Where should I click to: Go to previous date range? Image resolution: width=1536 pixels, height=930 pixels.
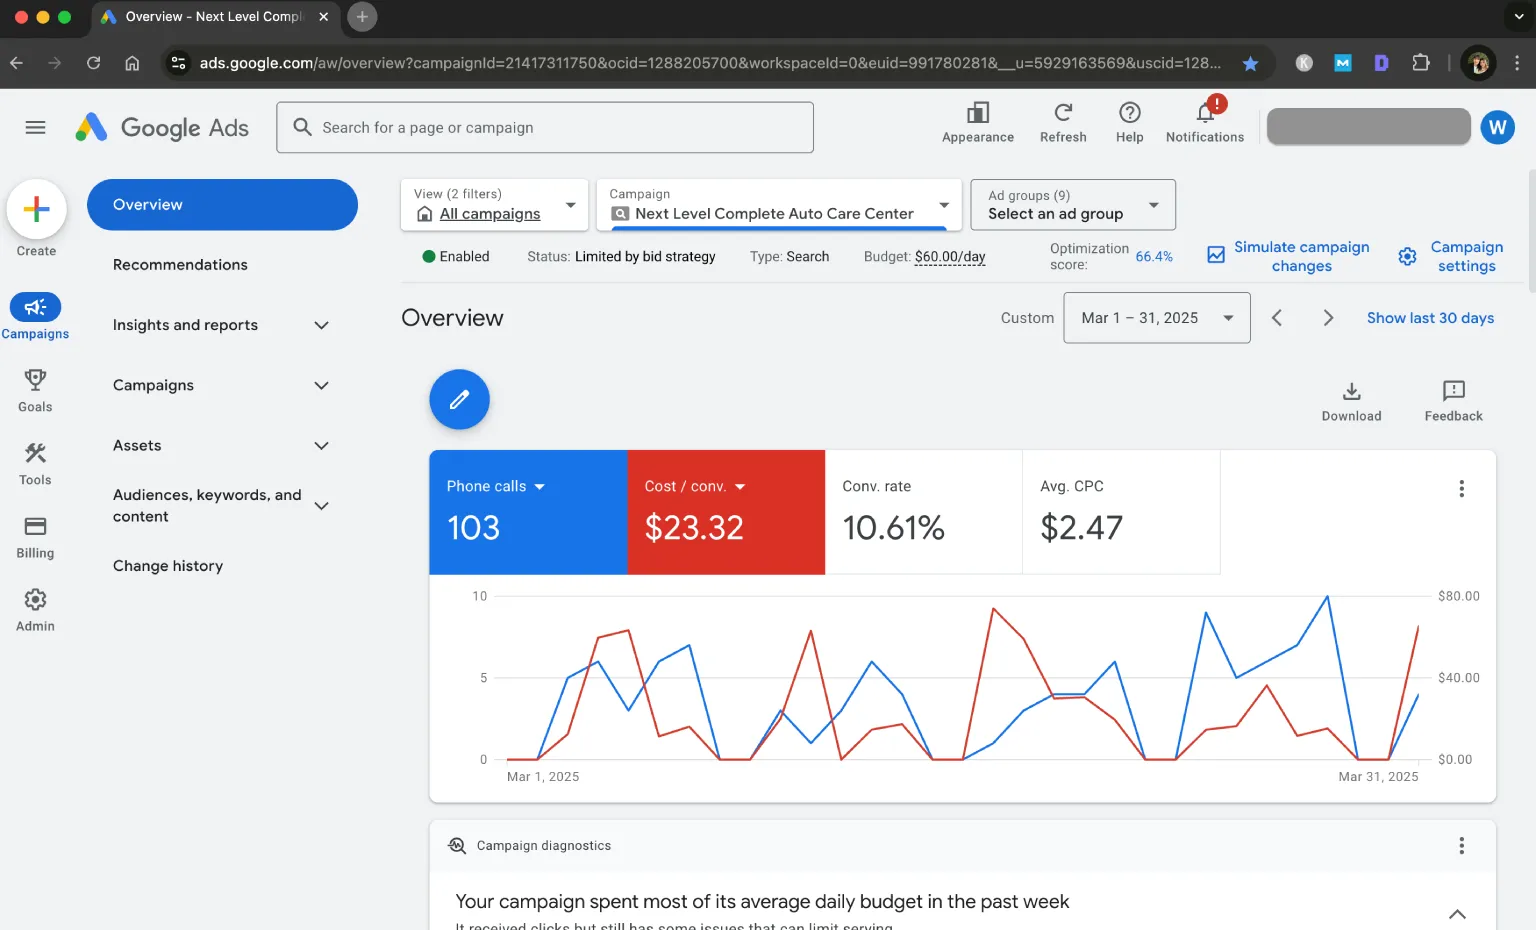[1277, 318]
